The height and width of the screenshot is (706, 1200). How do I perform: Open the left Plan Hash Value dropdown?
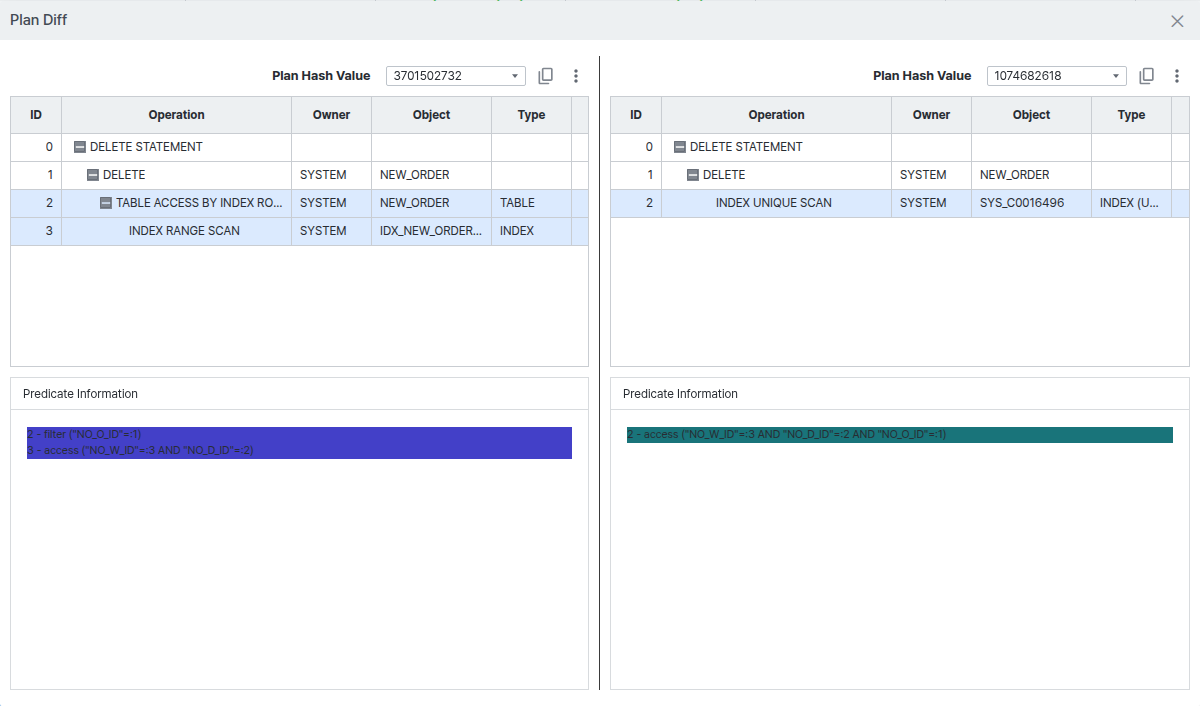456,76
